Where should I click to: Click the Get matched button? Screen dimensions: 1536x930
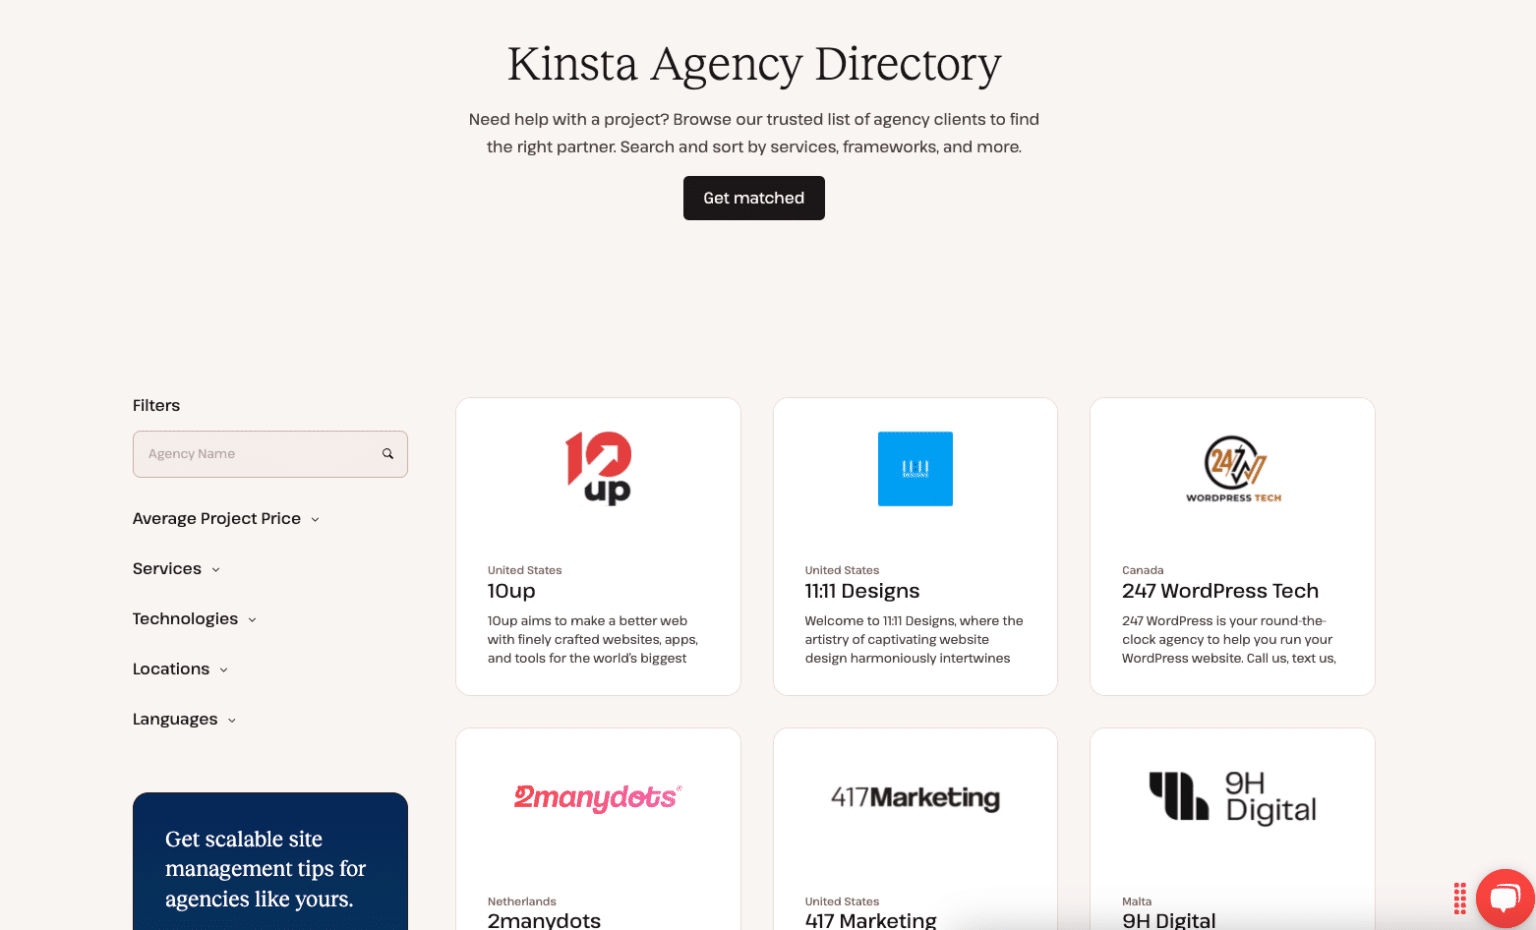pos(754,198)
